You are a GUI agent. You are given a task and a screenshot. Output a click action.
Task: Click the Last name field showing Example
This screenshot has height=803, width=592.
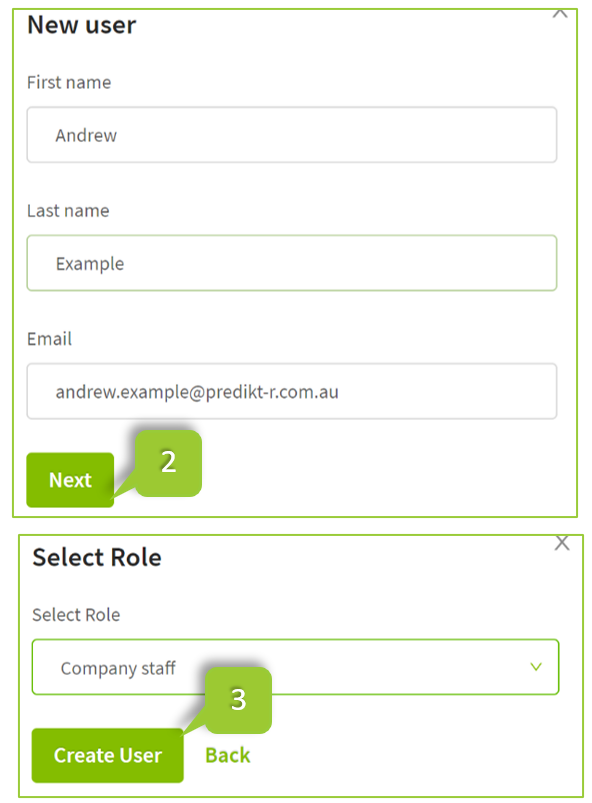(x=291, y=263)
